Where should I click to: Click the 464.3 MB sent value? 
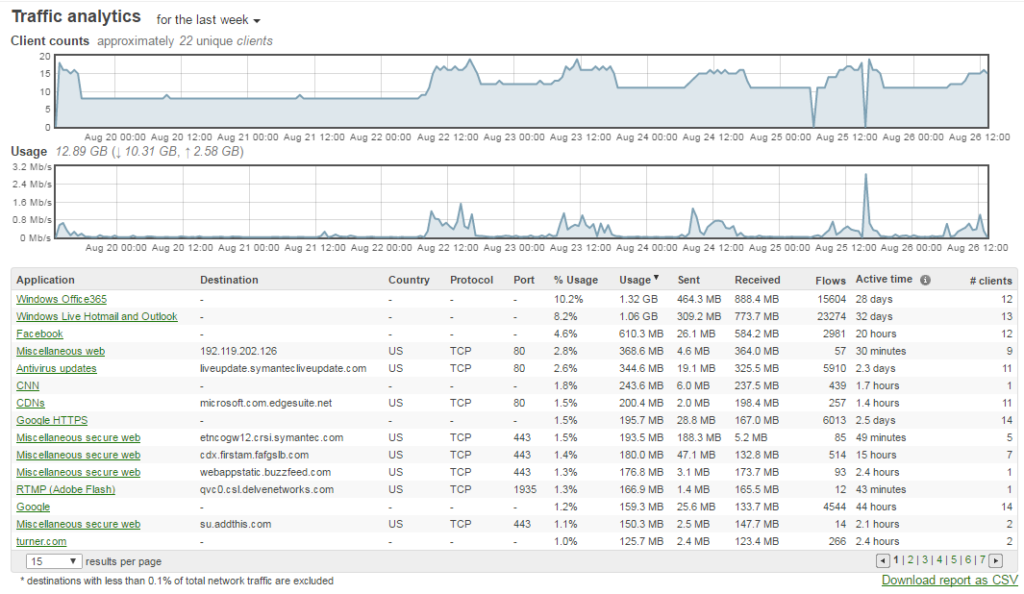(699, 299)
